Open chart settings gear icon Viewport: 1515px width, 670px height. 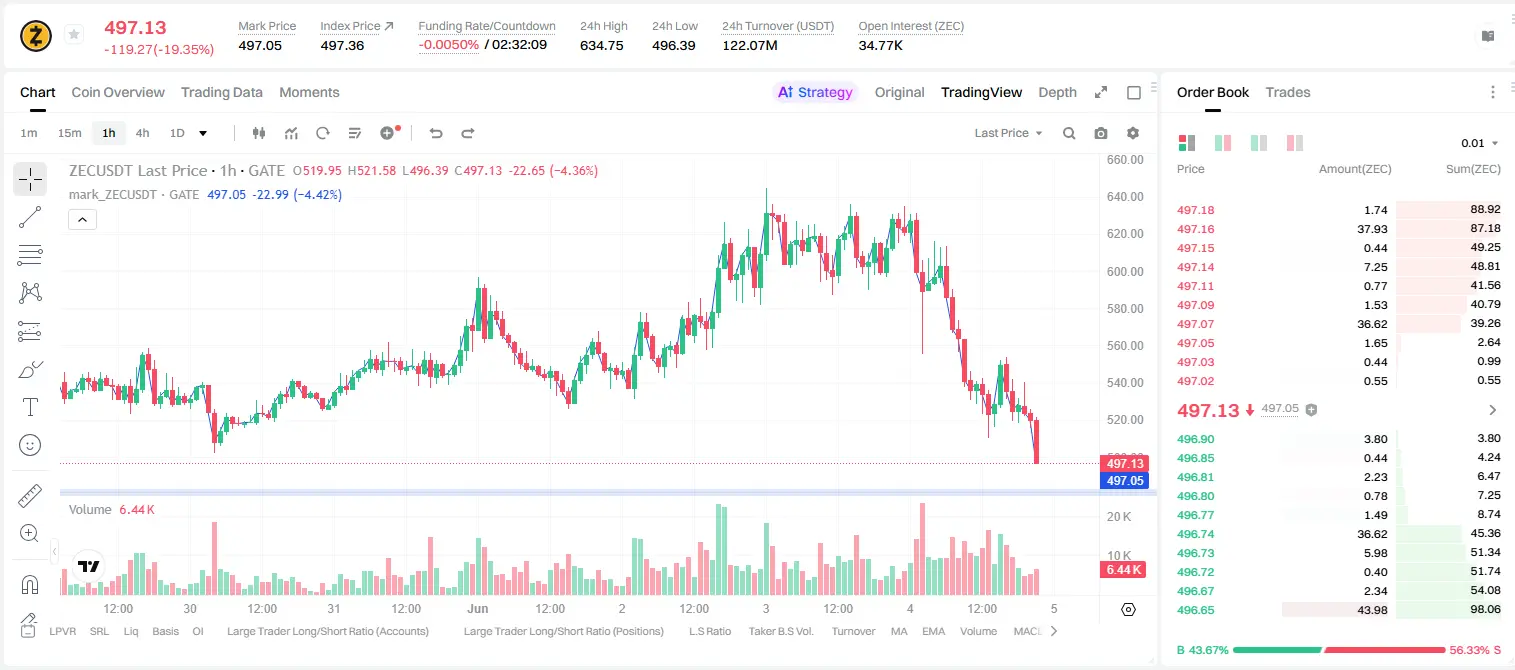(x=1133, y=133)
